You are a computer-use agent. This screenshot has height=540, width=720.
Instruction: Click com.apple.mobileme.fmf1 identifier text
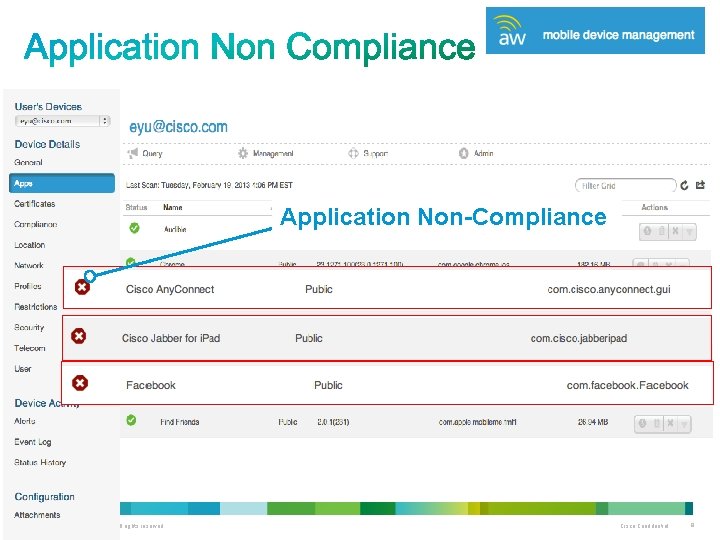(478, 422)
